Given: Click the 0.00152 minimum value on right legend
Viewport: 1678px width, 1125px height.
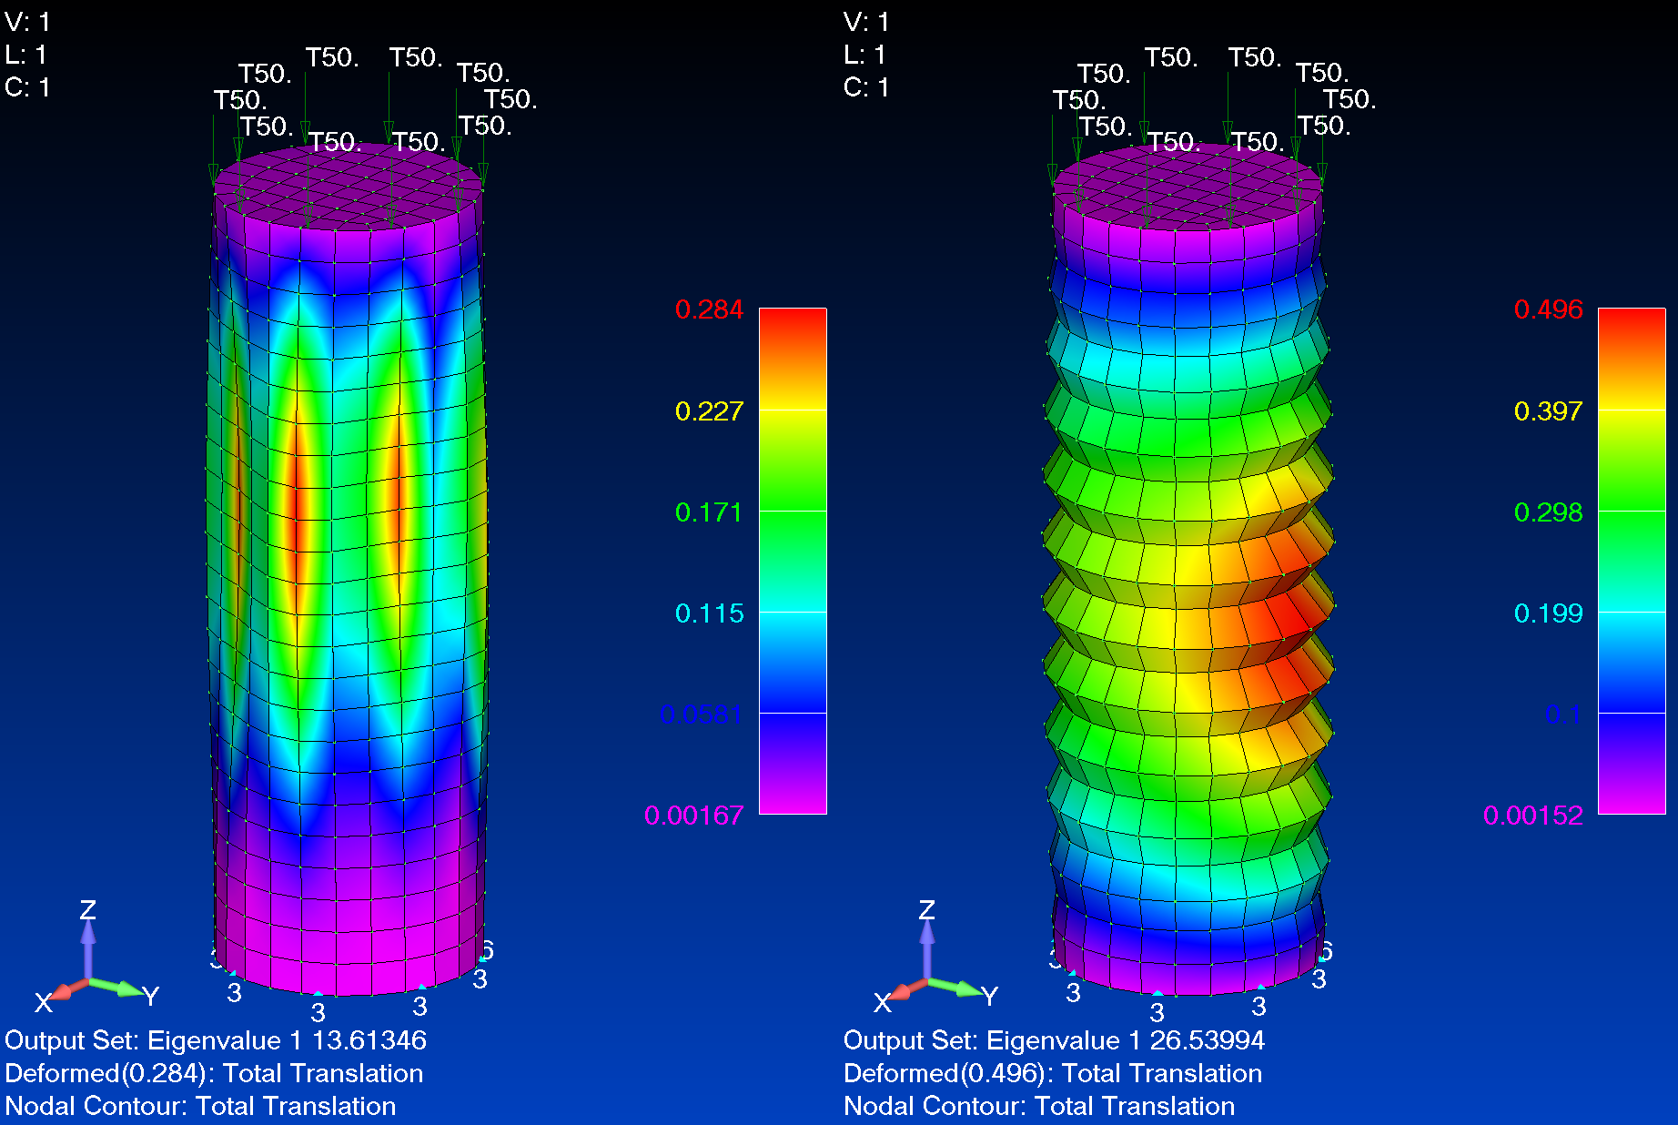Looking at the screenshot, I should (1536, 816).
